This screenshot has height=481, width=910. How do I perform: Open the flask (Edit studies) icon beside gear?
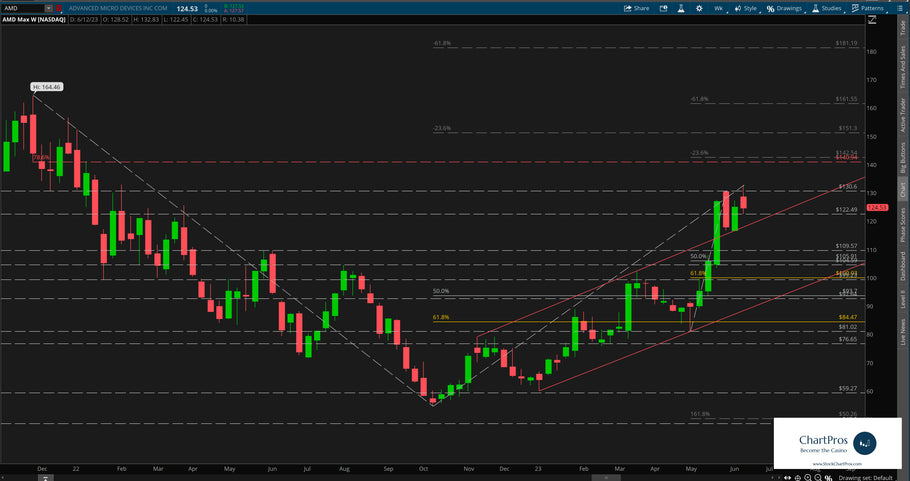[681, 8]
